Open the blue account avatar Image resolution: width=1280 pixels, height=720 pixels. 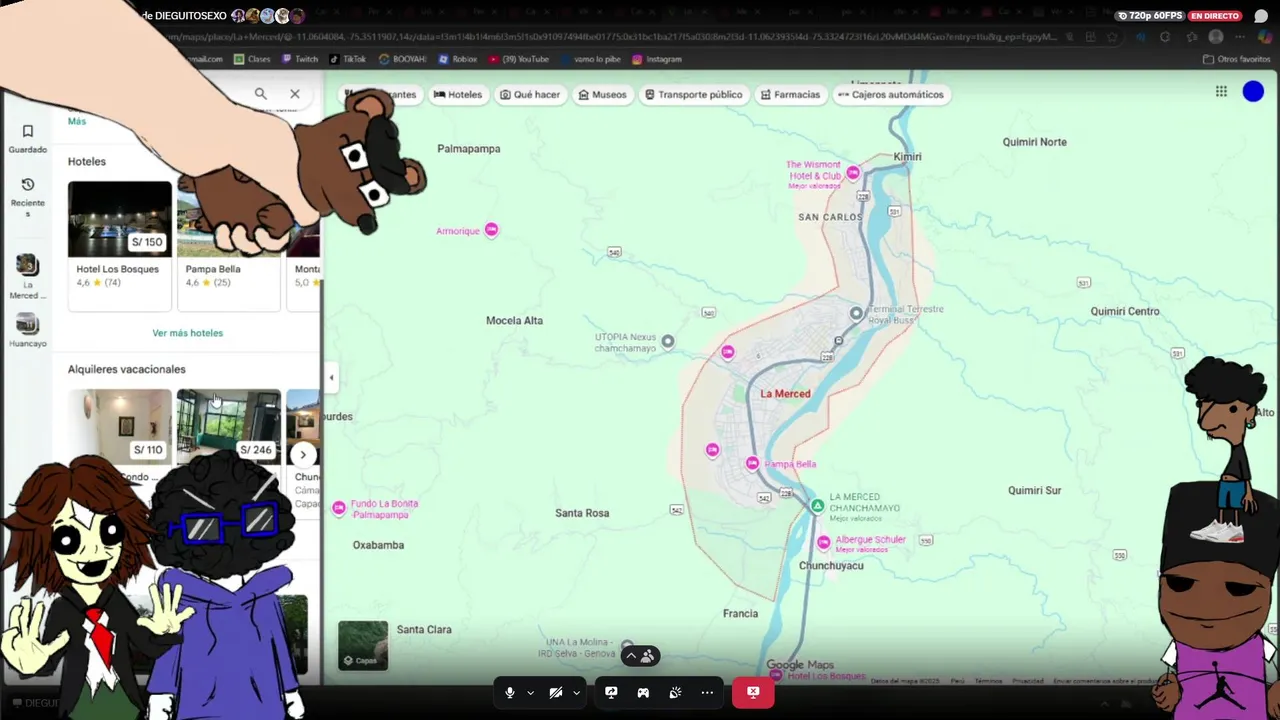pyautogui.click(x=1253, y=91)
